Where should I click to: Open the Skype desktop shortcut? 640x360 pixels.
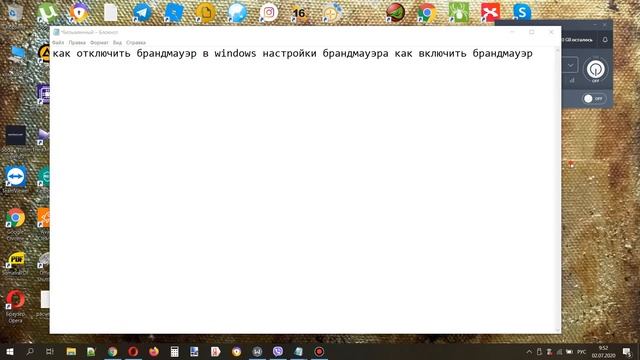tap(522, 12)
